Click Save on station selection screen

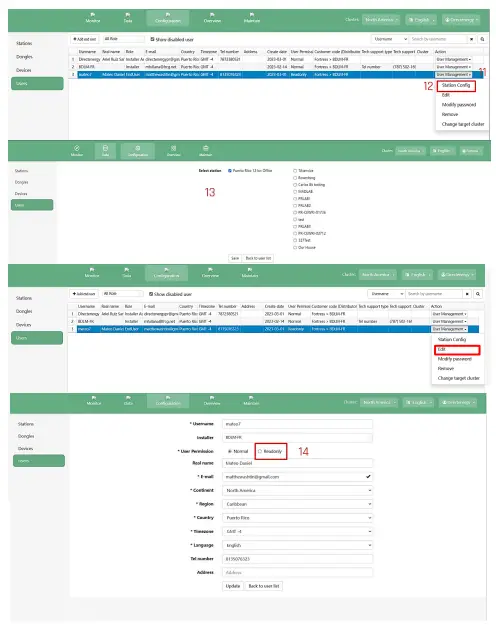click(235, 258)
